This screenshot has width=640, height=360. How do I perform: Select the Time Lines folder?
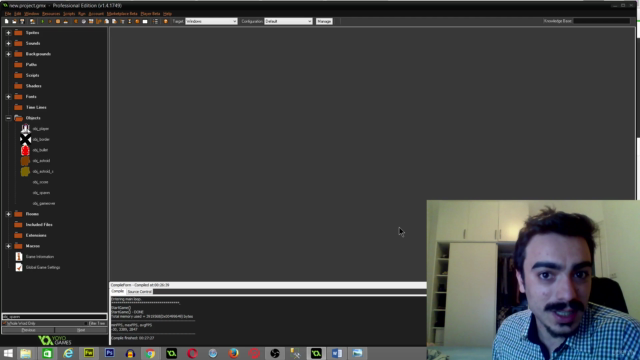(36, 107)
